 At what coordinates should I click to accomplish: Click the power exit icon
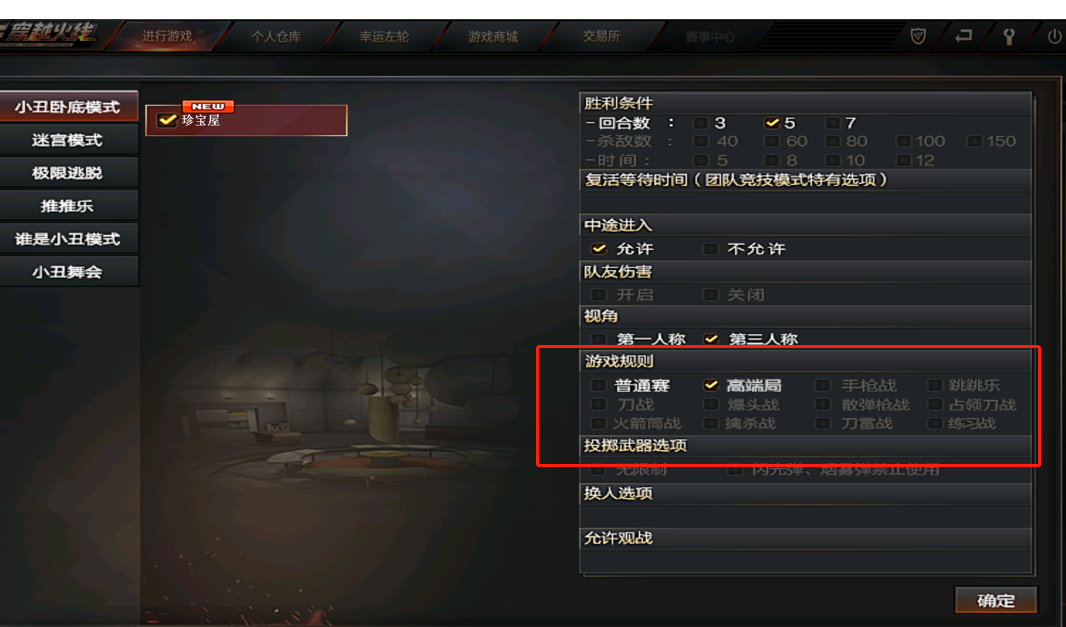[x=1054, y=36]
